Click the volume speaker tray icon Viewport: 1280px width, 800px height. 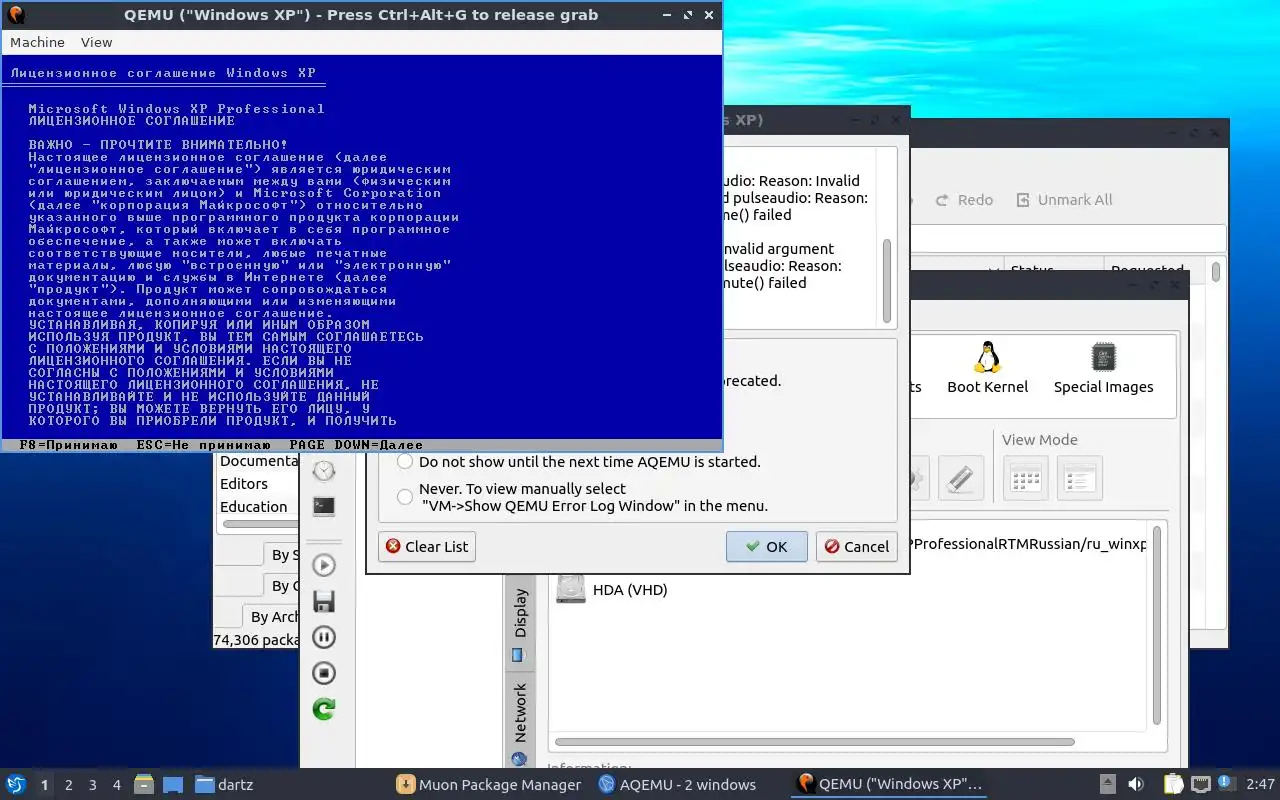point(1137,784)
